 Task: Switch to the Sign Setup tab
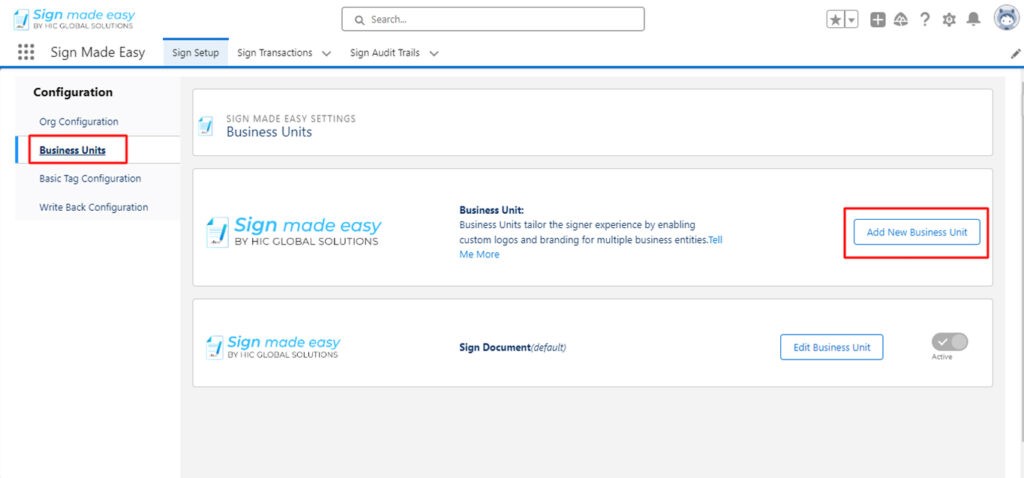pos(195,53)
